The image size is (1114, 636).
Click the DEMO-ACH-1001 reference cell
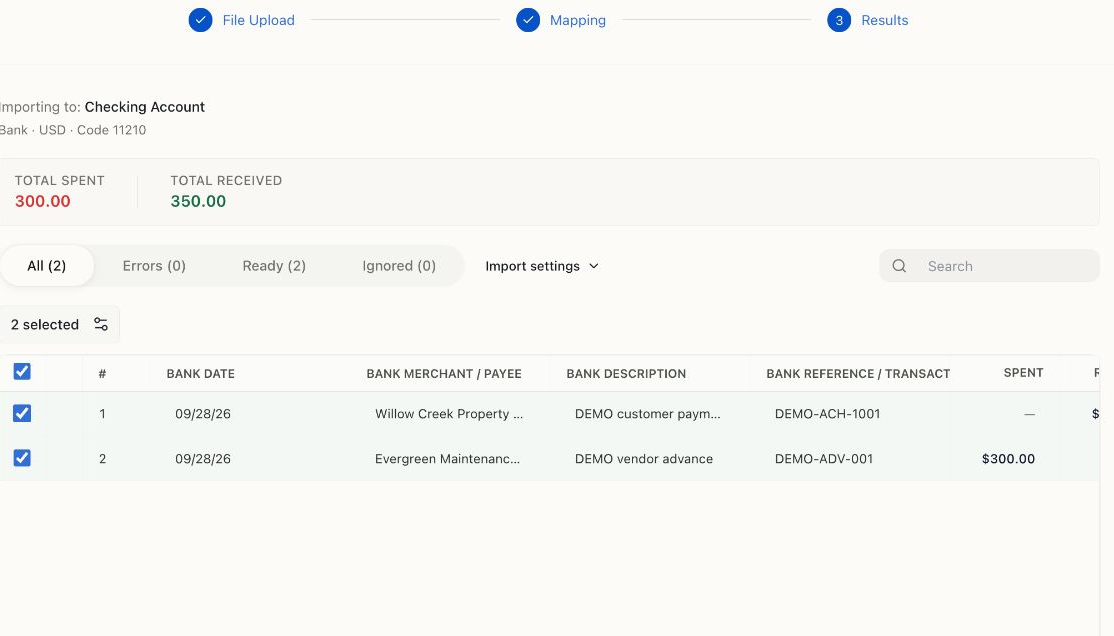(828, 414)
